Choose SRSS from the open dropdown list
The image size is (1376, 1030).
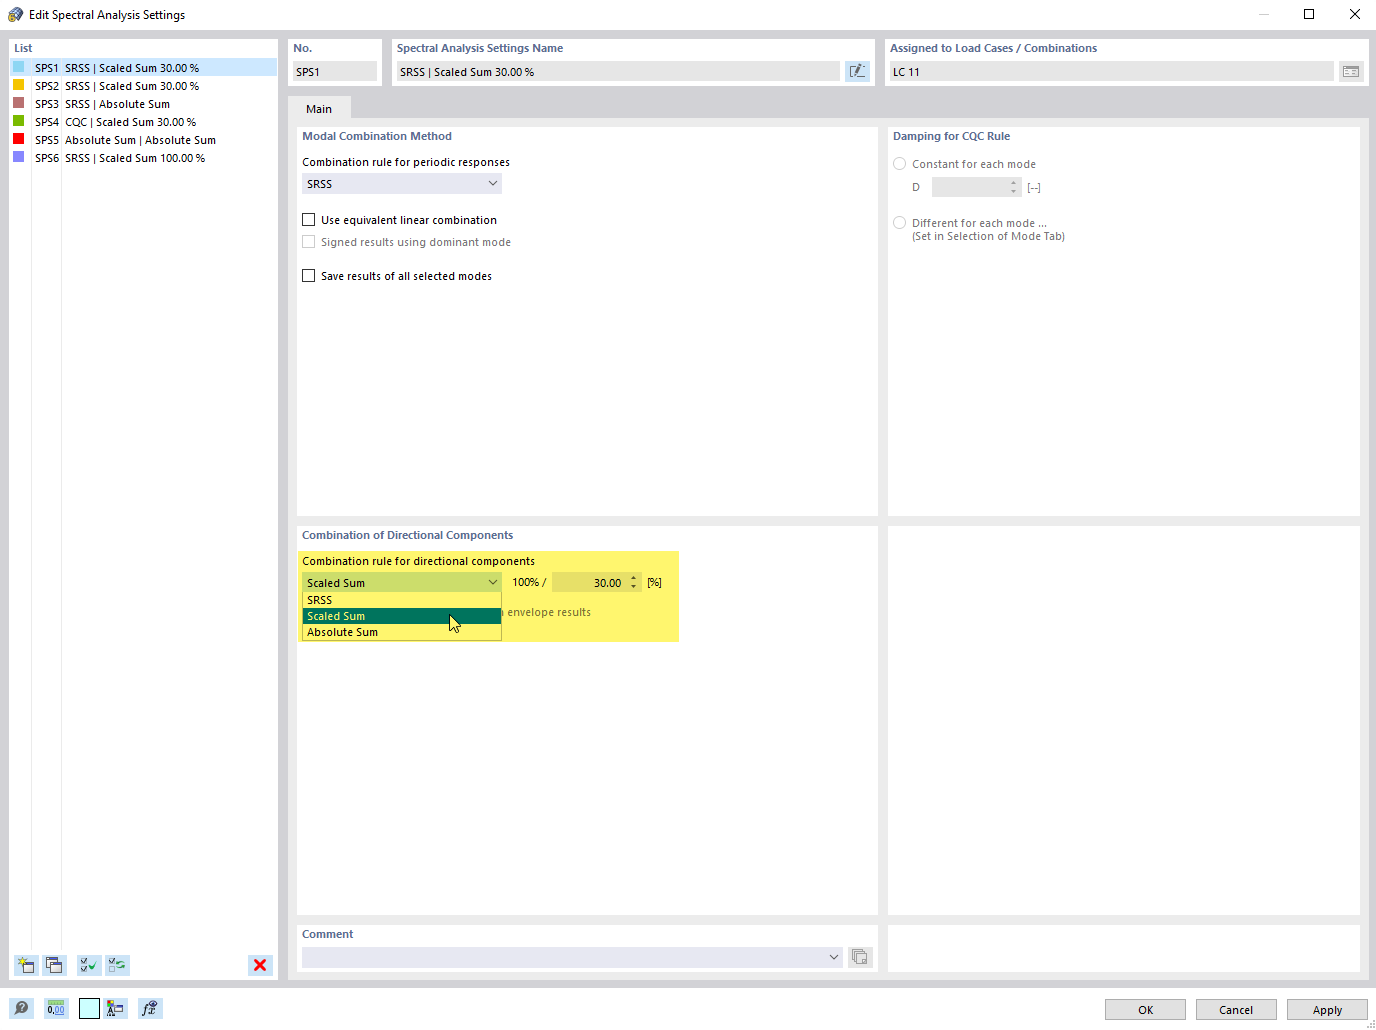pos(402,600)
